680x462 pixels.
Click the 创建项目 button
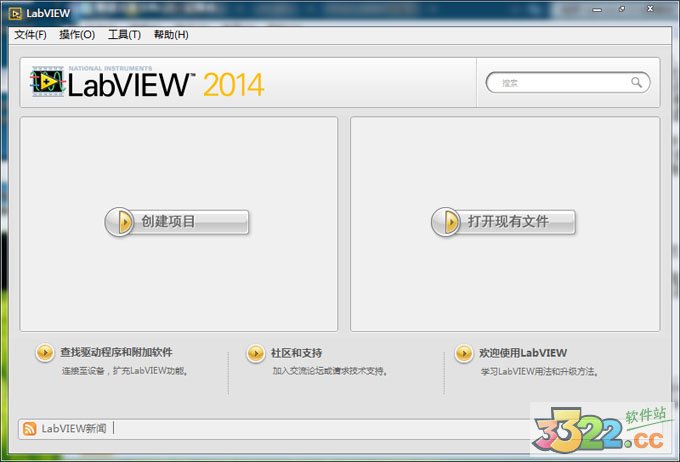tap(177, 222)
